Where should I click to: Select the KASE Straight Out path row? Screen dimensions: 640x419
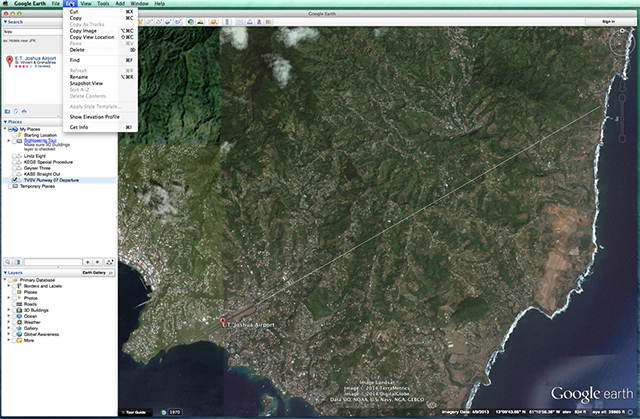42,174
